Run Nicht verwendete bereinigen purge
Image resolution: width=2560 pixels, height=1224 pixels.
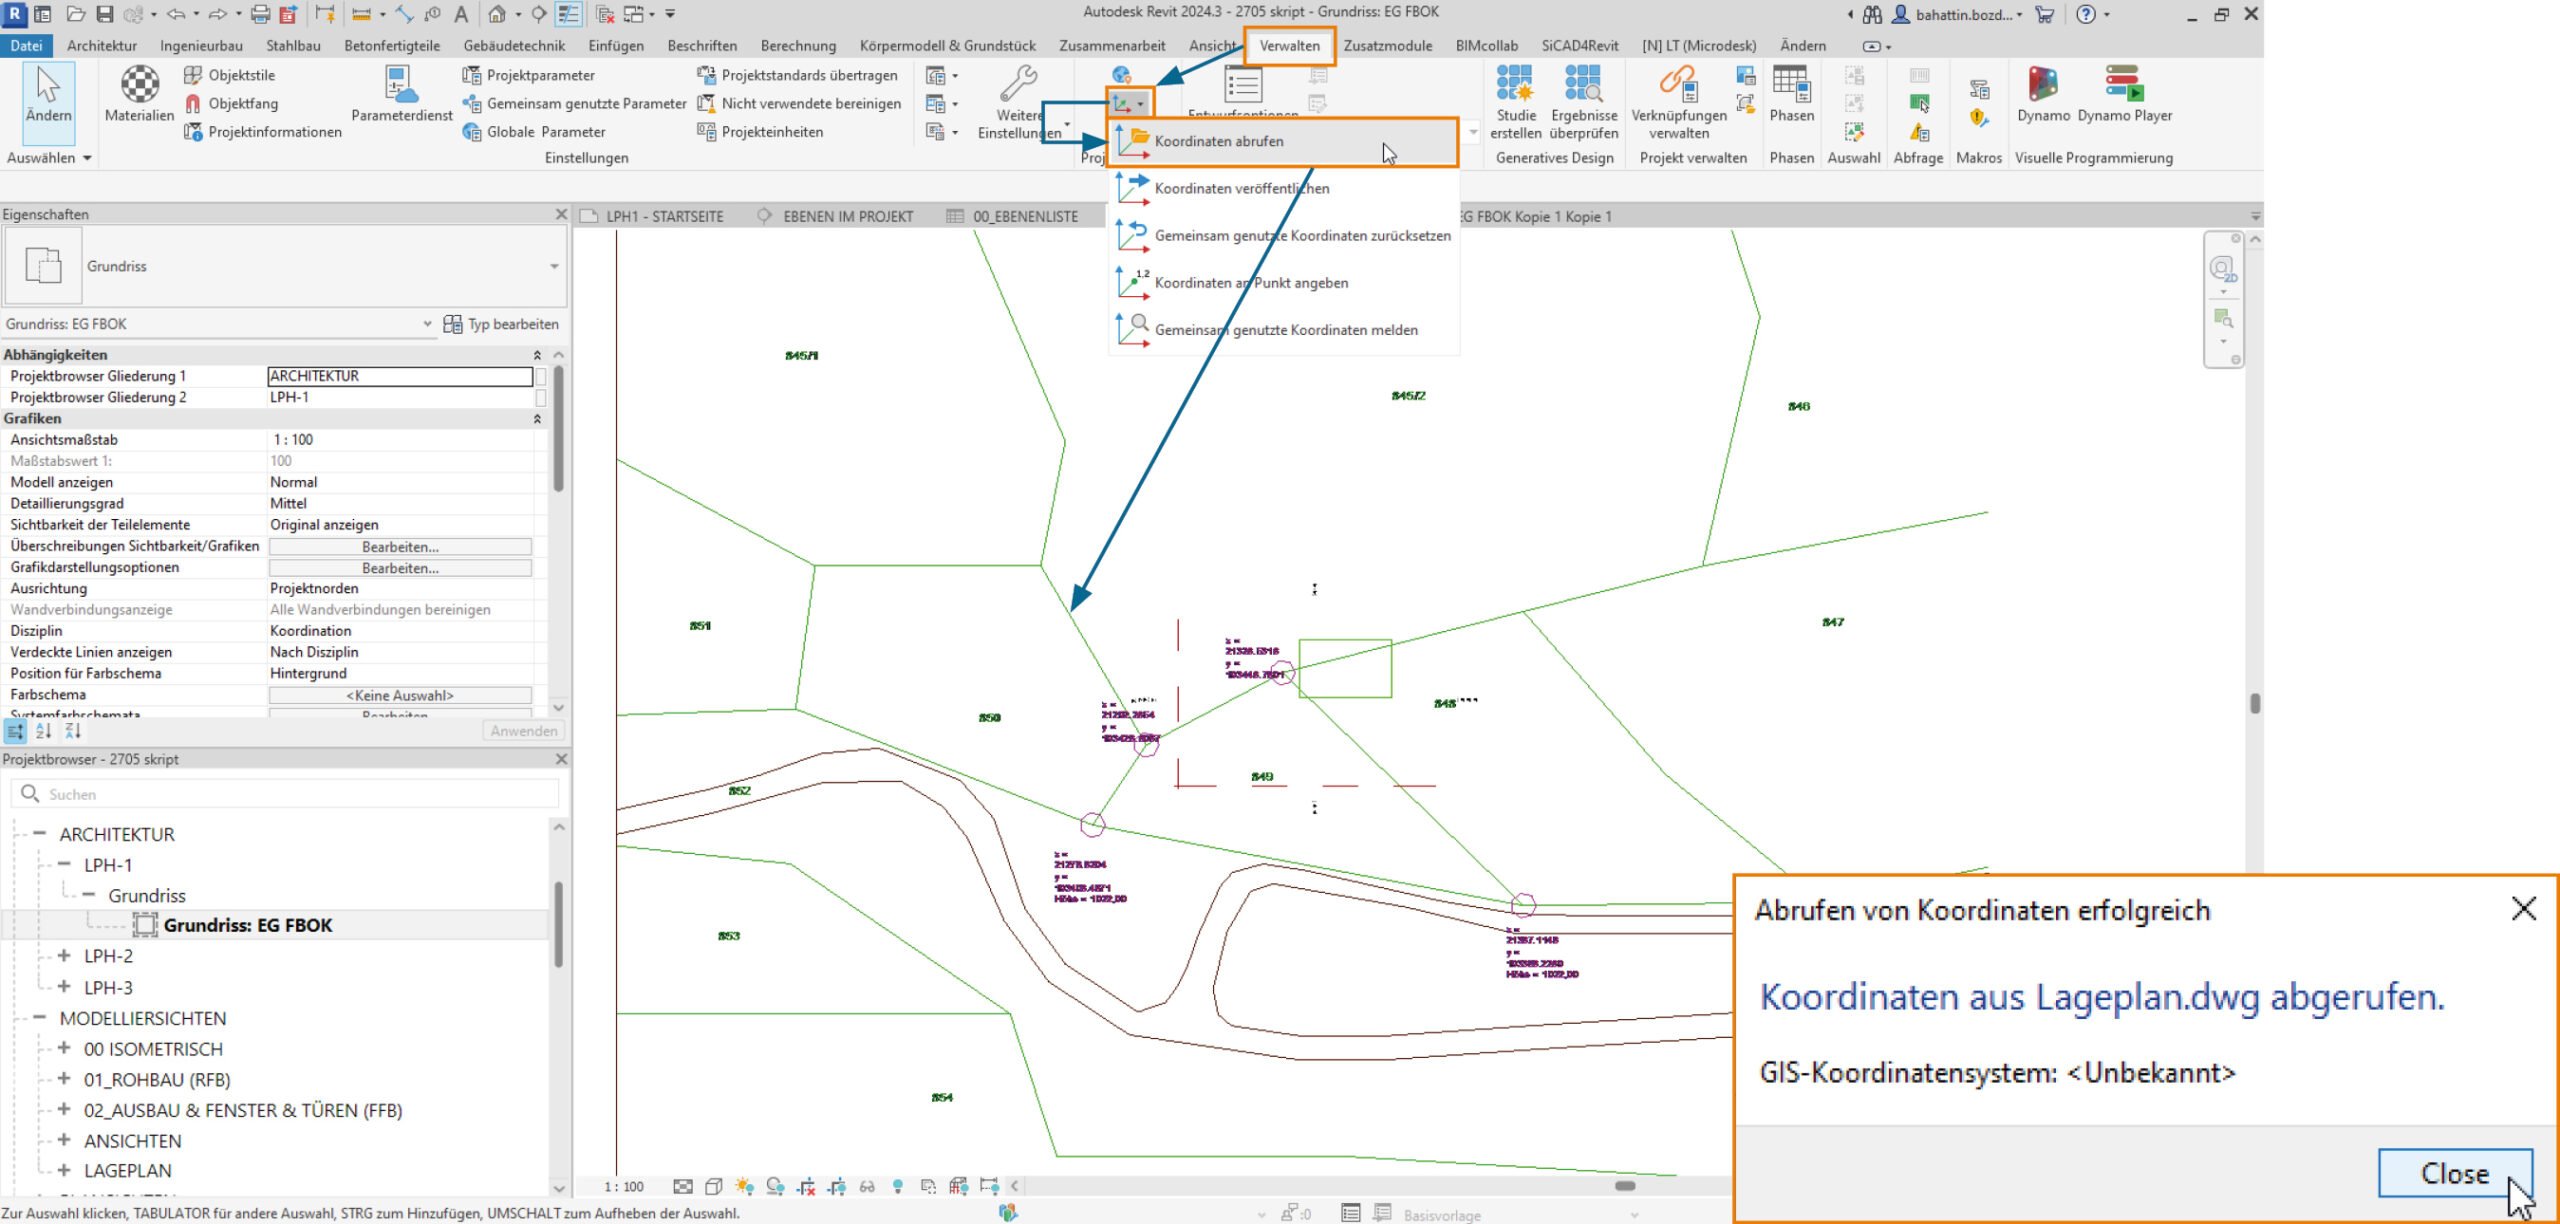(799, 103)
